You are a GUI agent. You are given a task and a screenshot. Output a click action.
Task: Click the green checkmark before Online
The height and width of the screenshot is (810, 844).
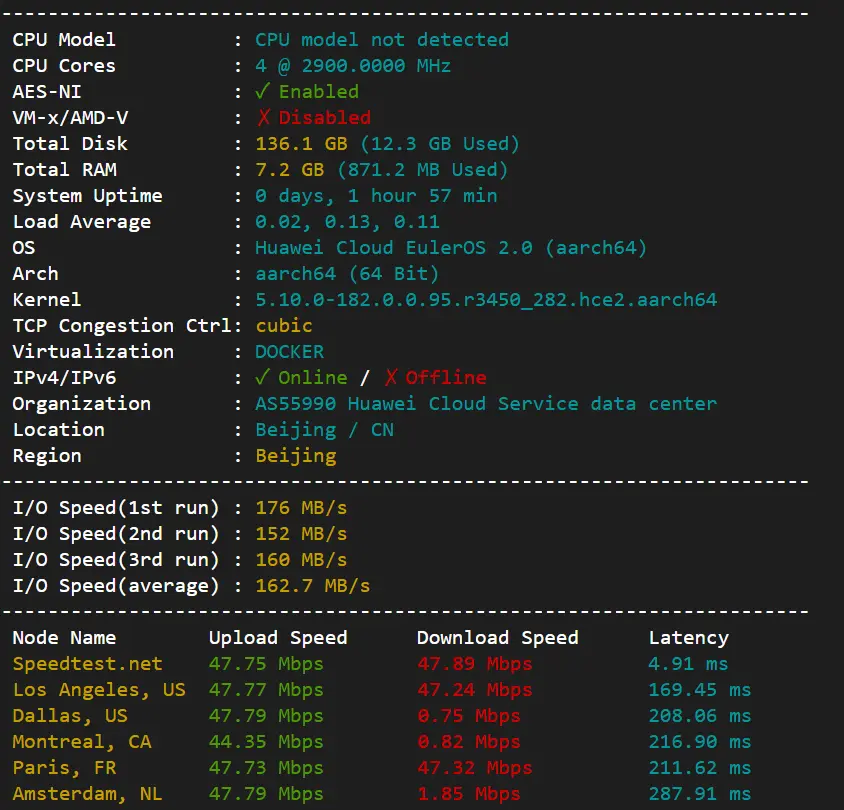pos(262,377)
